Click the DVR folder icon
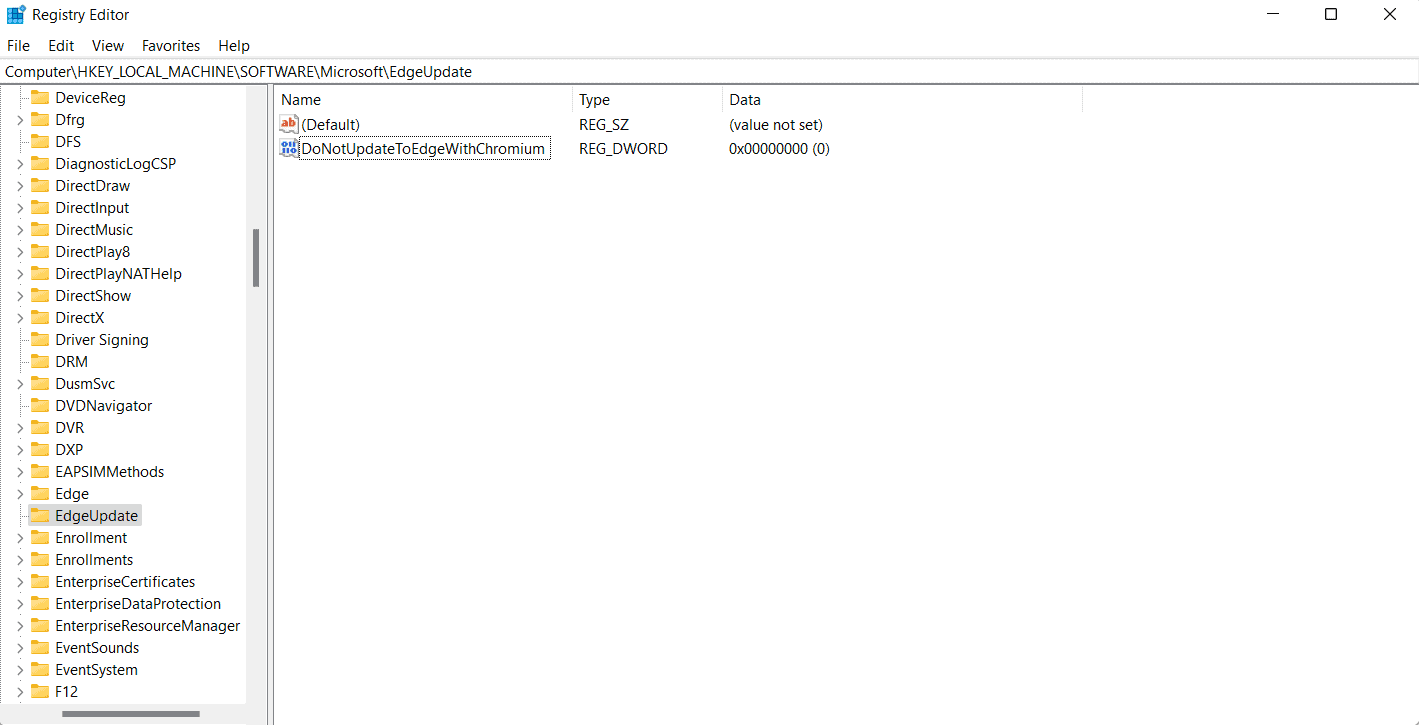 [x=40, y=428]
